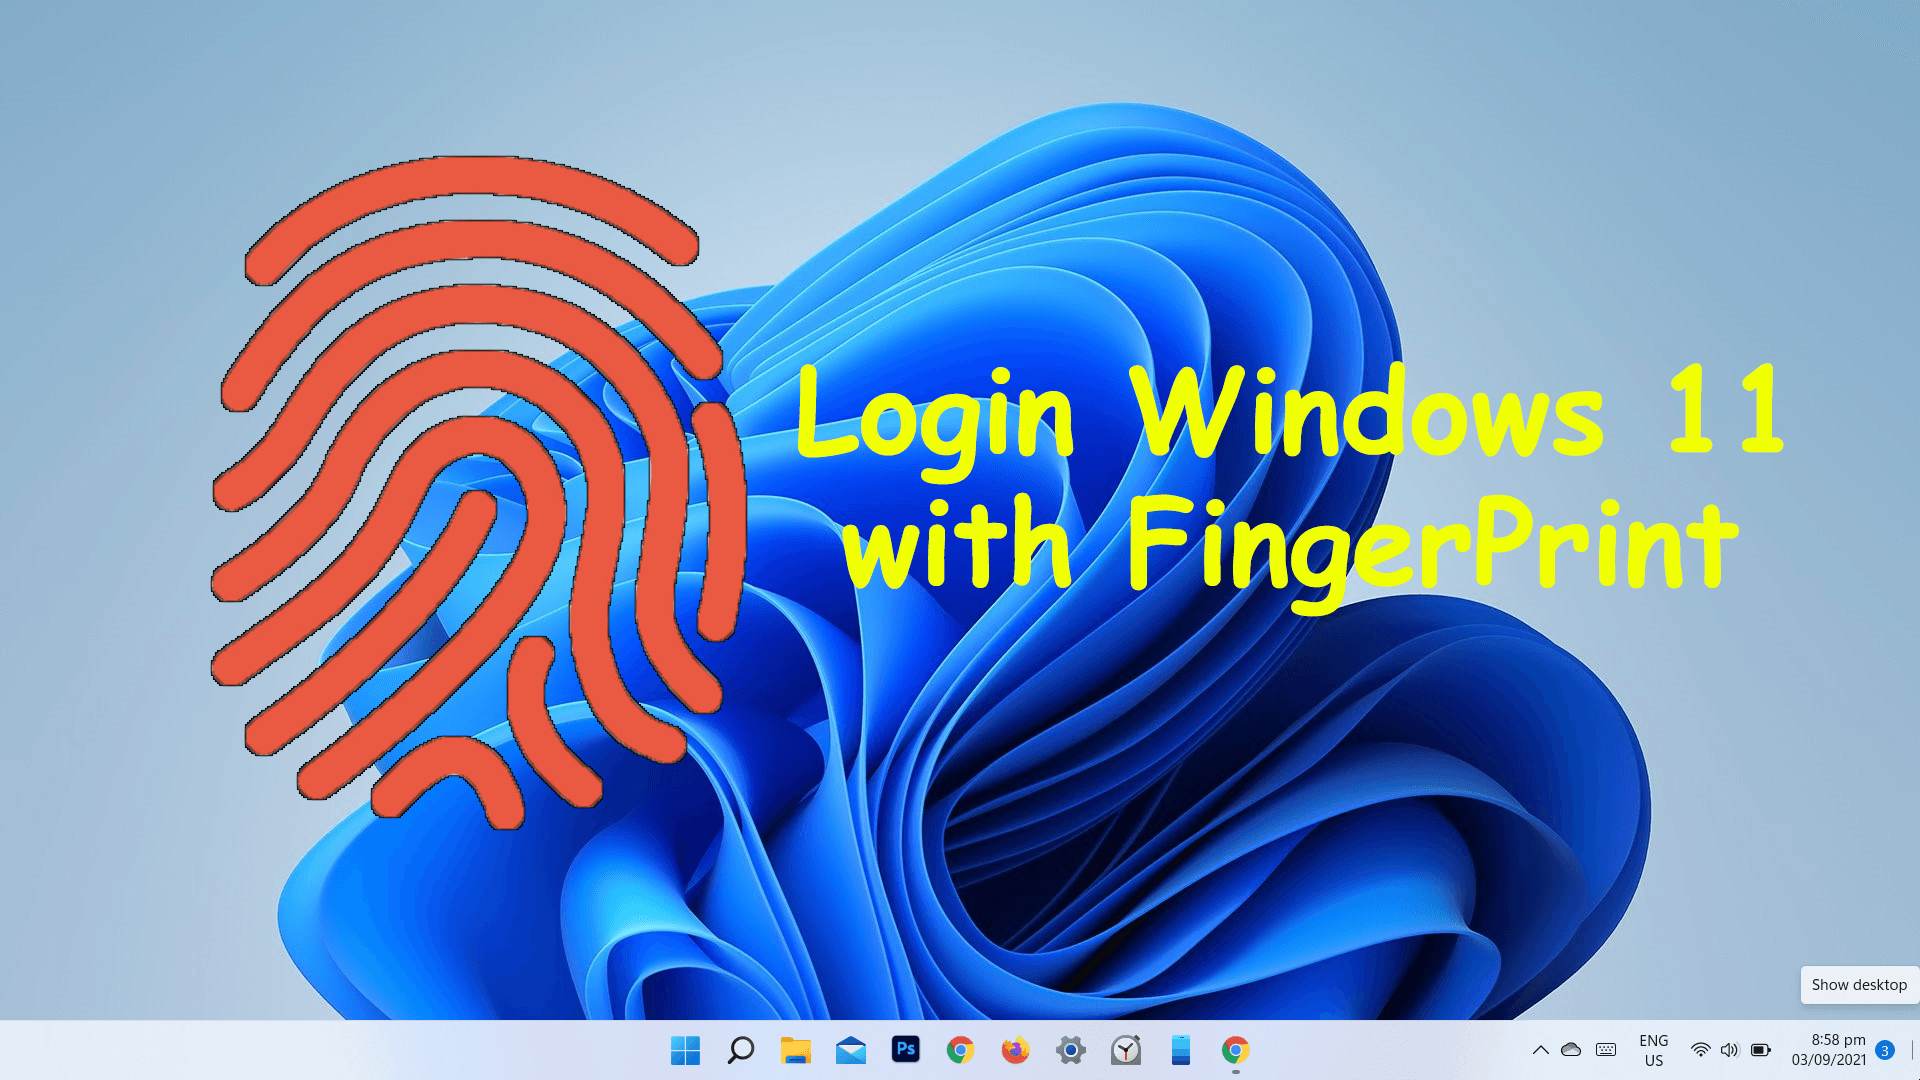
Task: Open the Windows Start menu
Action: (685, 1050)
